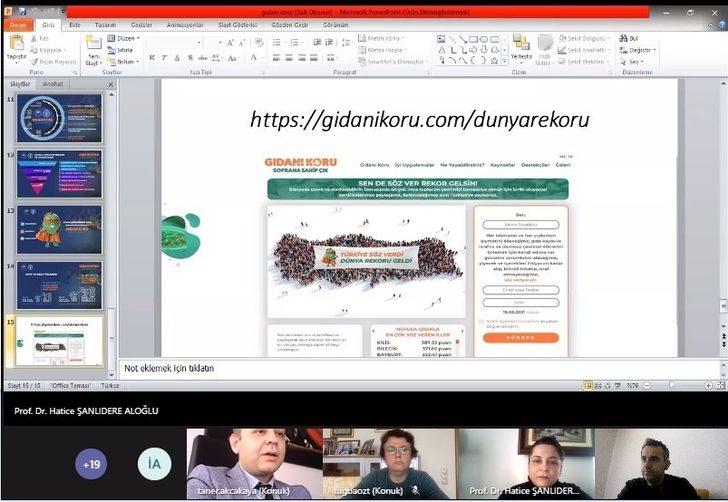Adjust the zoom slider in status bar
Screen dimensions: 728x502
click(671, 385)
